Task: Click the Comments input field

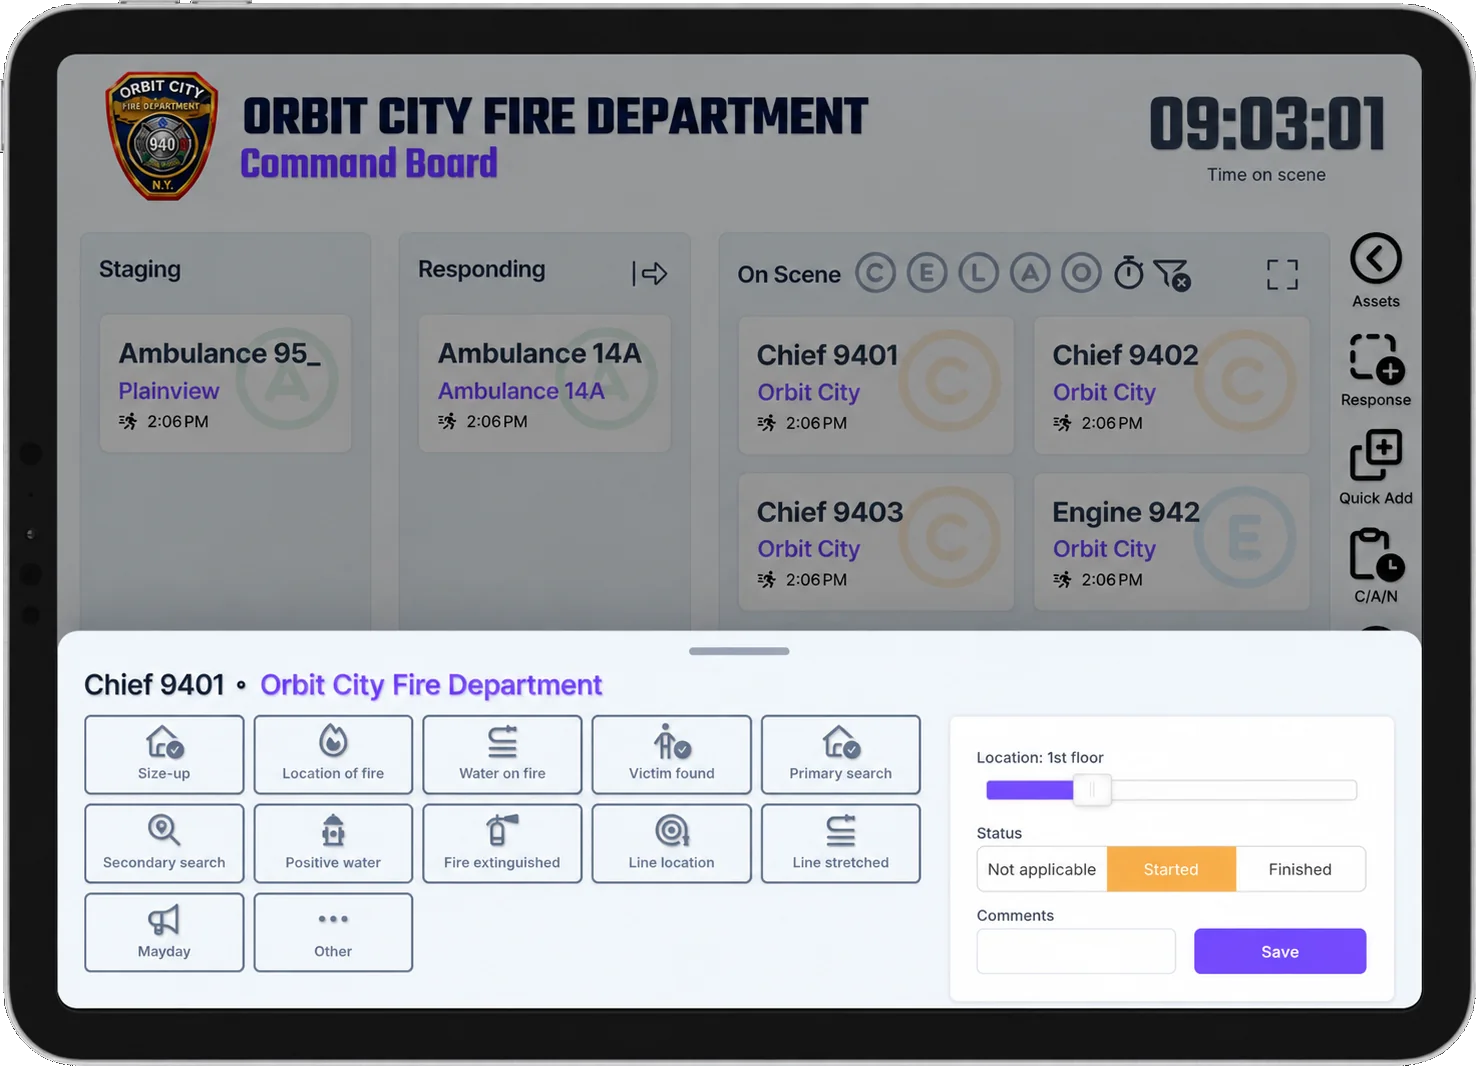Action: 1076,951
